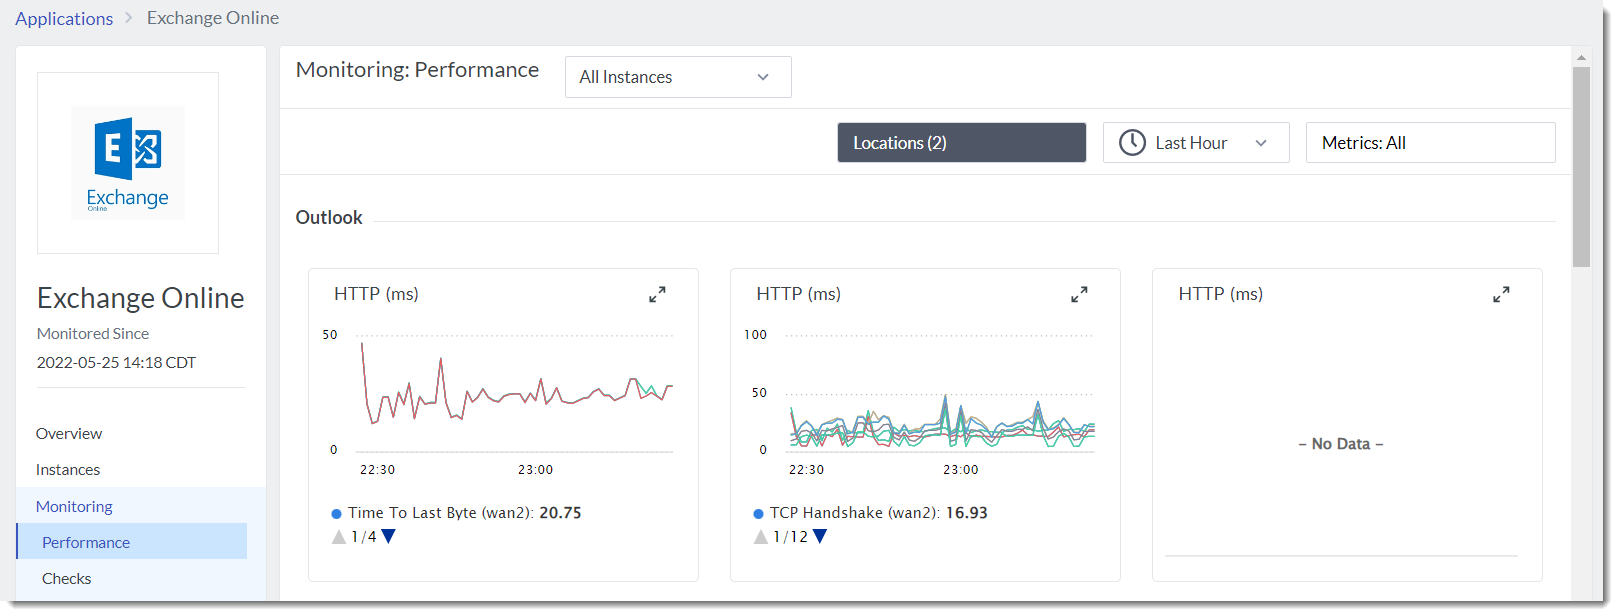
Task: Select Checks under Monitoring
Action: [x=67, y=579]
